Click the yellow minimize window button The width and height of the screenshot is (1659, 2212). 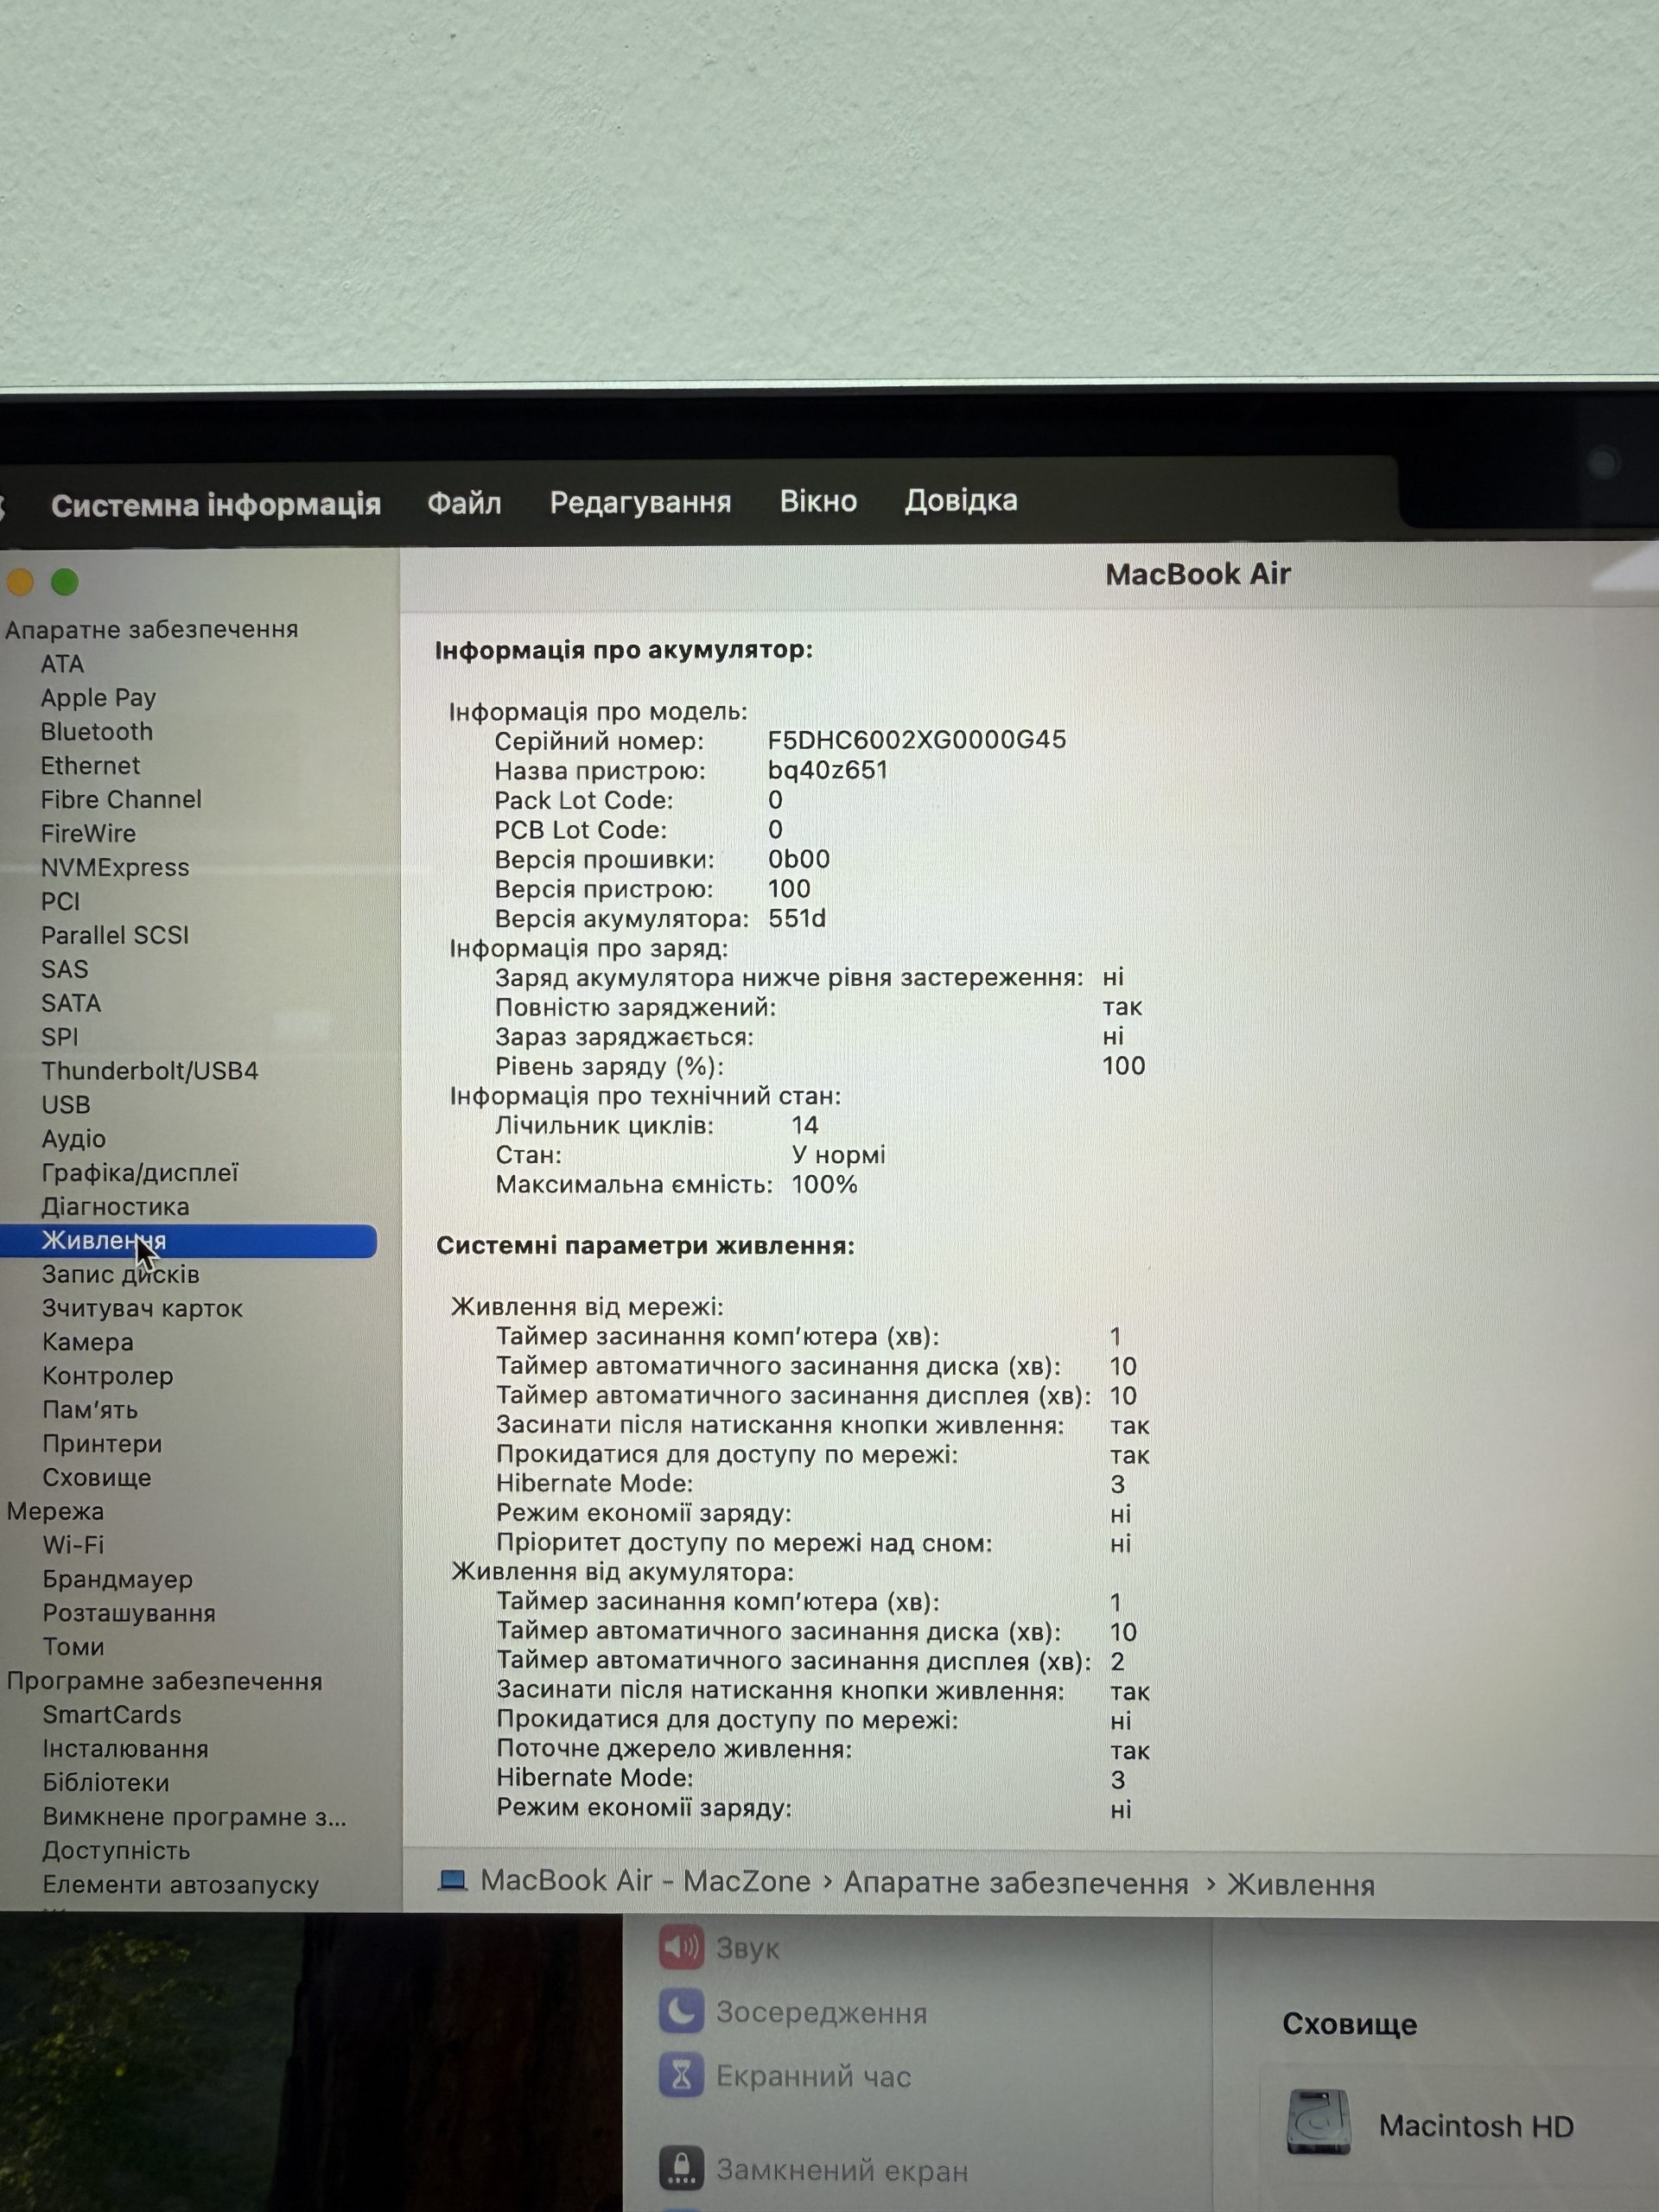tap(20, 582)
